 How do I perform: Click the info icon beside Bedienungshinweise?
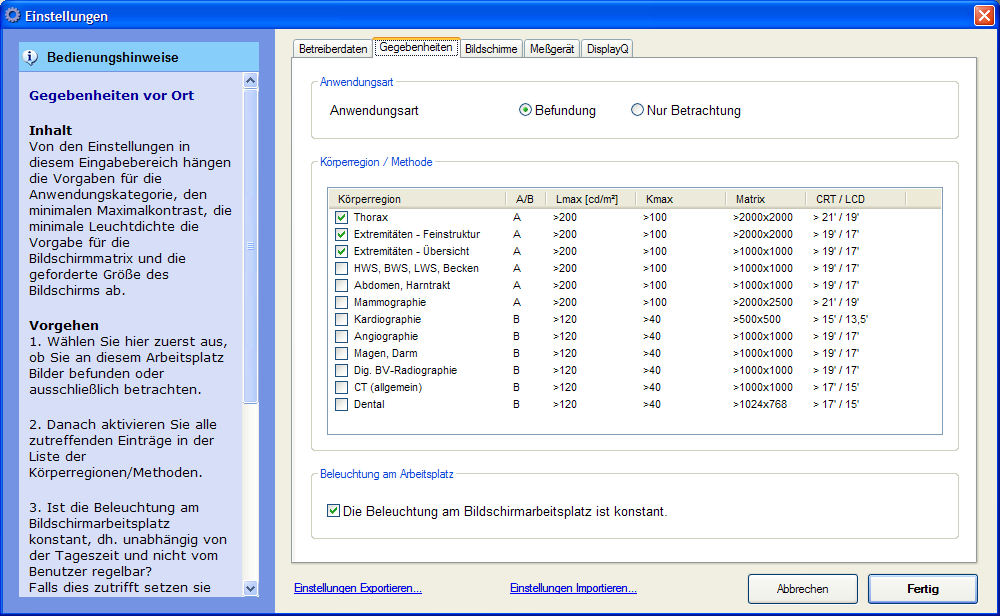(30, 57)
